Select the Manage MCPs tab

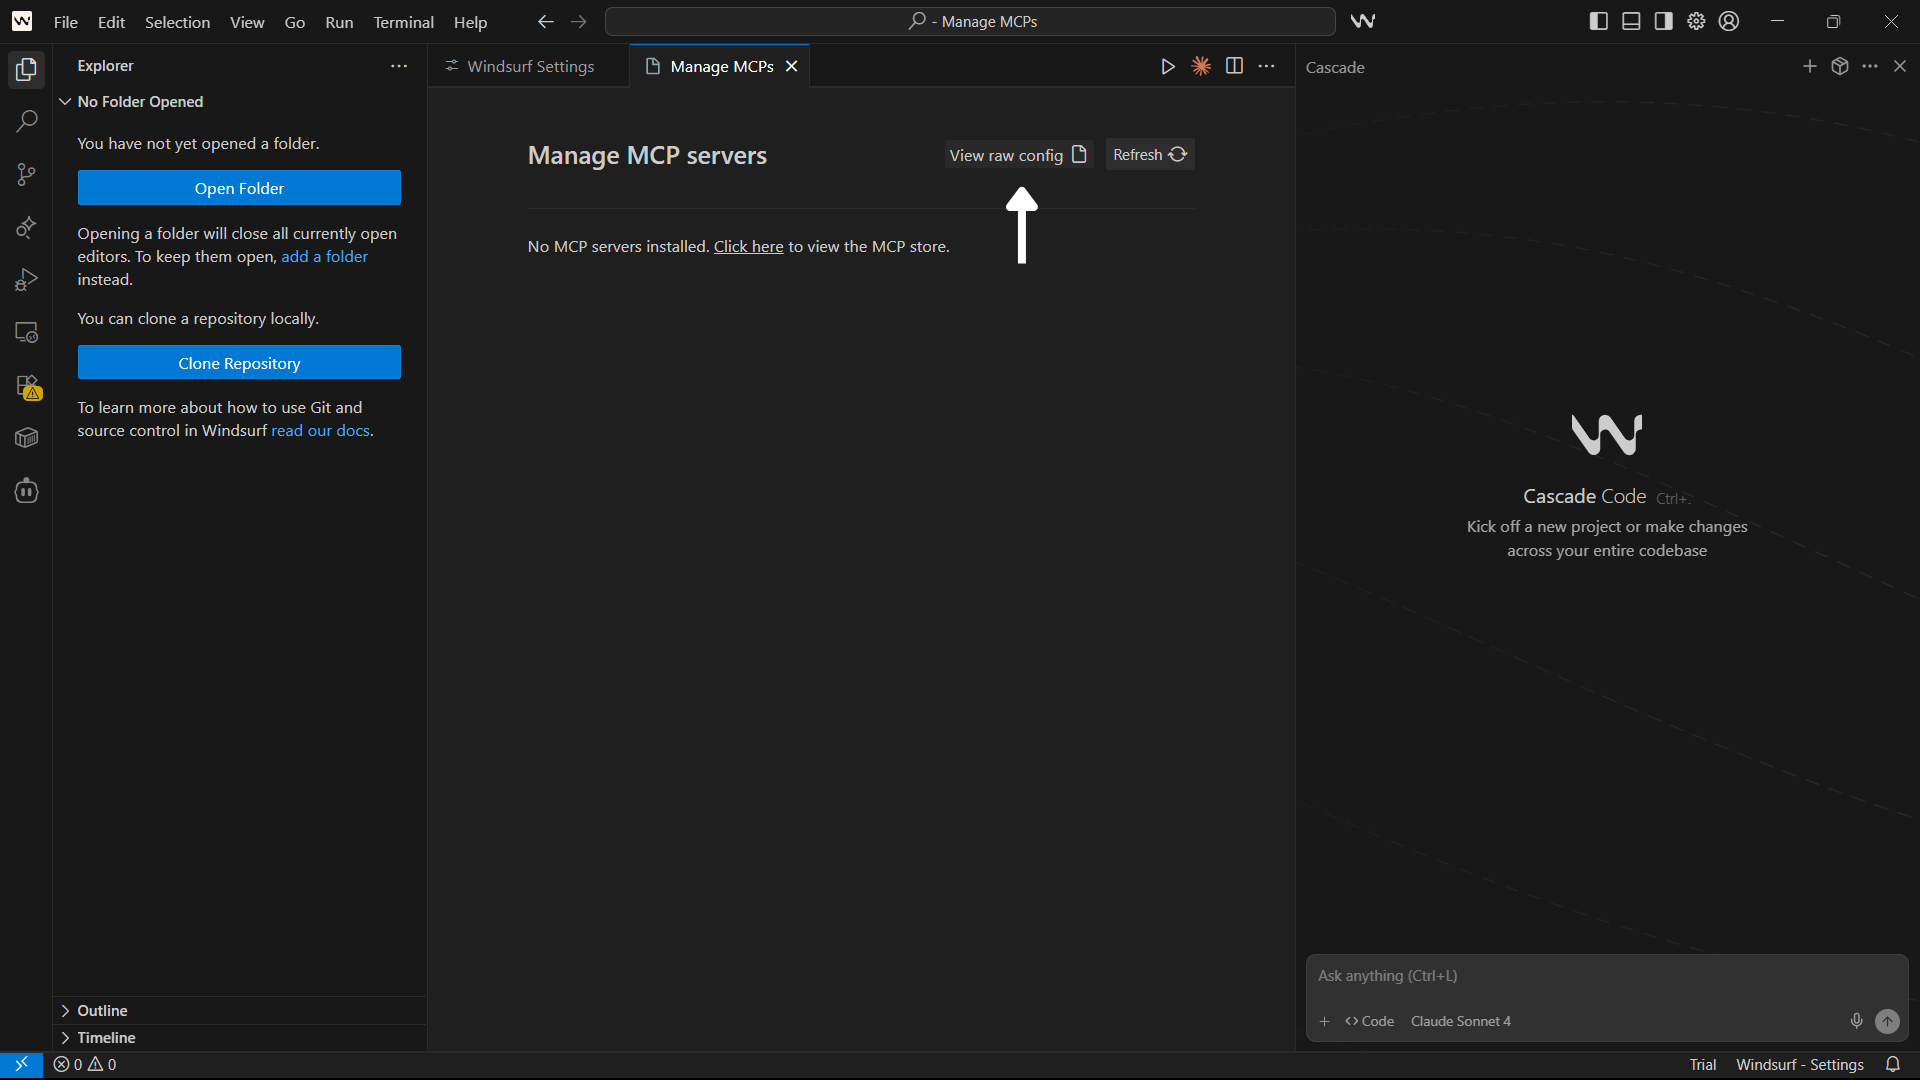click(x=721, y=66)
